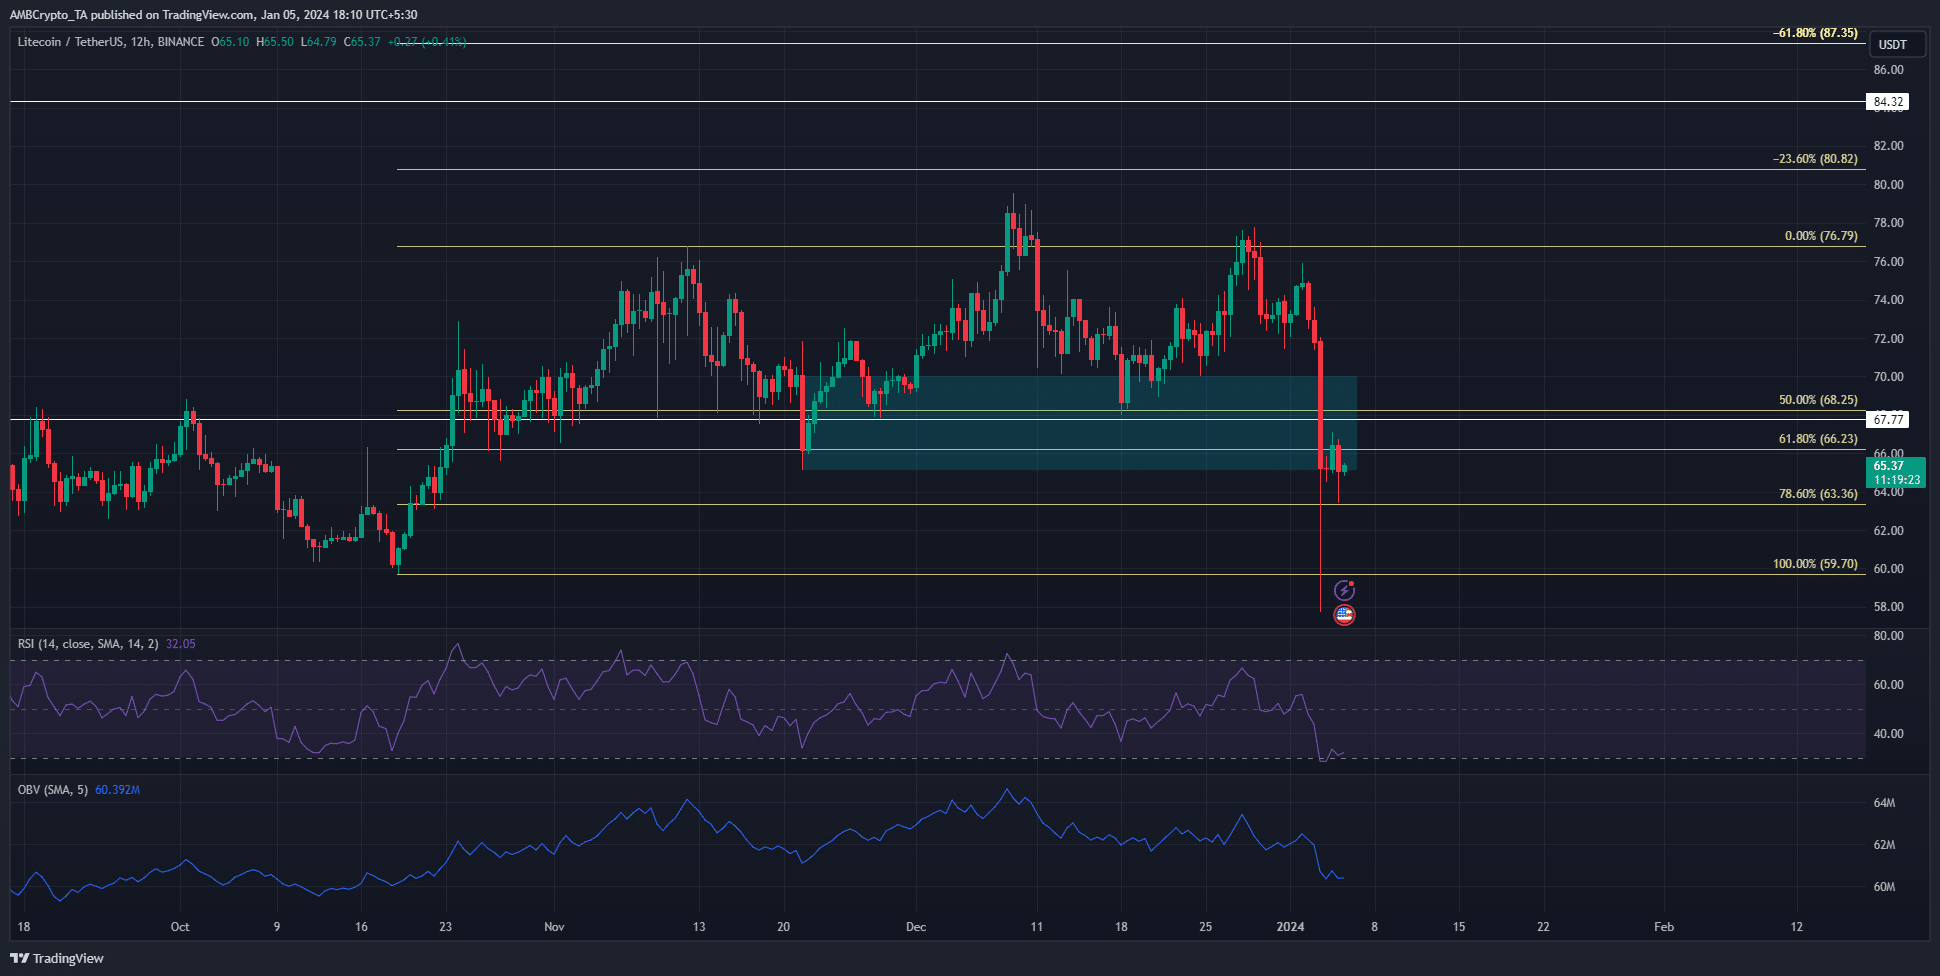The height and width of the screenshot is (976, 1940).
Task: Click the Oct label on time axis
Action: pyautogui.click(x=180, y=927)
